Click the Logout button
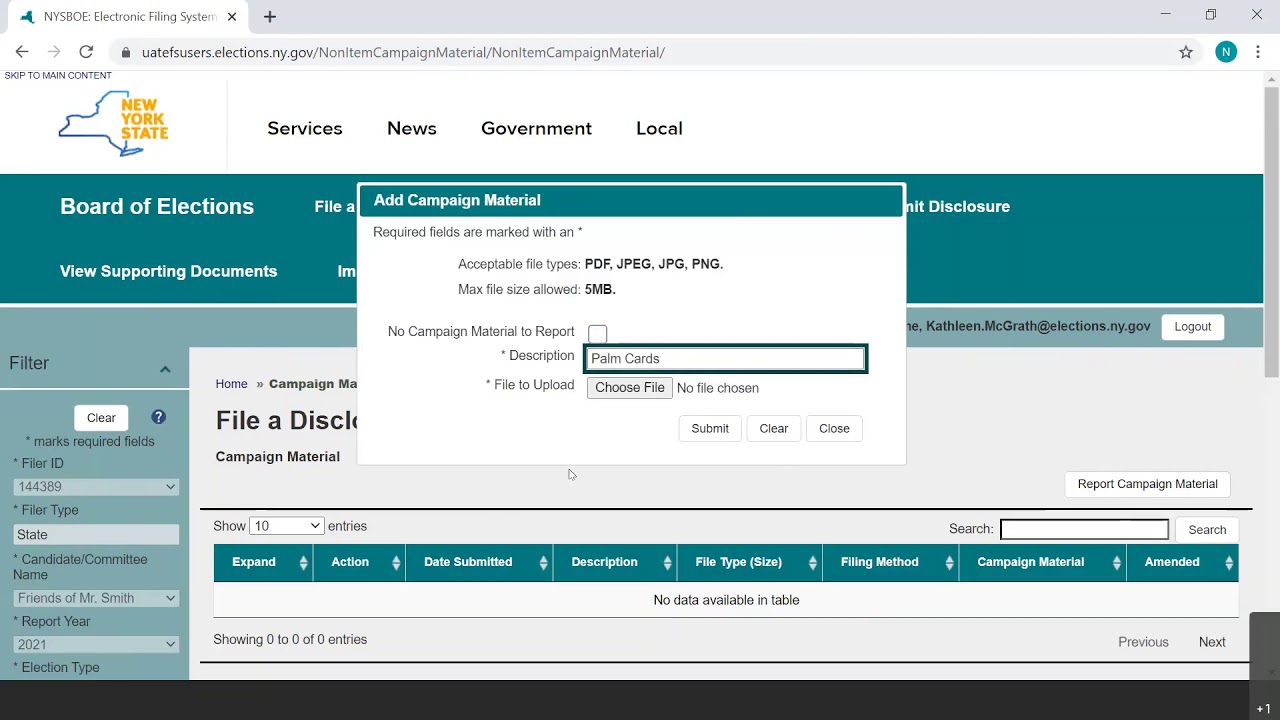This screenshot has height=720, width=1280. pos(1192,327)
